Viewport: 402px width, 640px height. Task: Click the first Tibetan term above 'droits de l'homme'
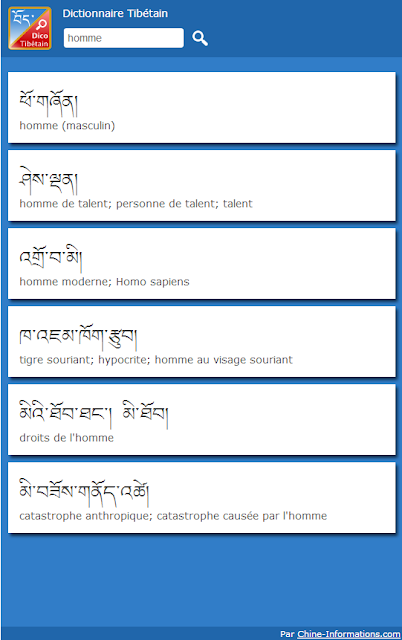[65, 413]
